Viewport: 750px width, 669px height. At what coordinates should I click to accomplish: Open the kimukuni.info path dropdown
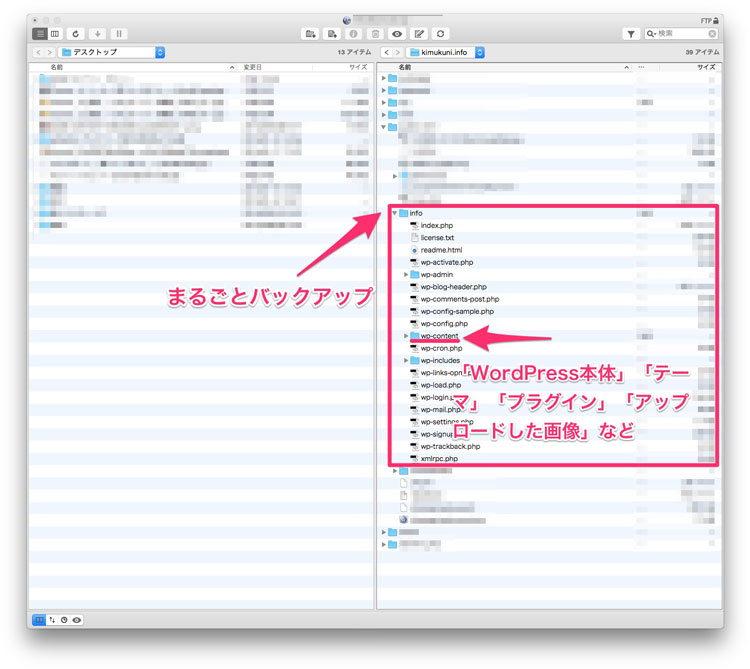point(445,52)
